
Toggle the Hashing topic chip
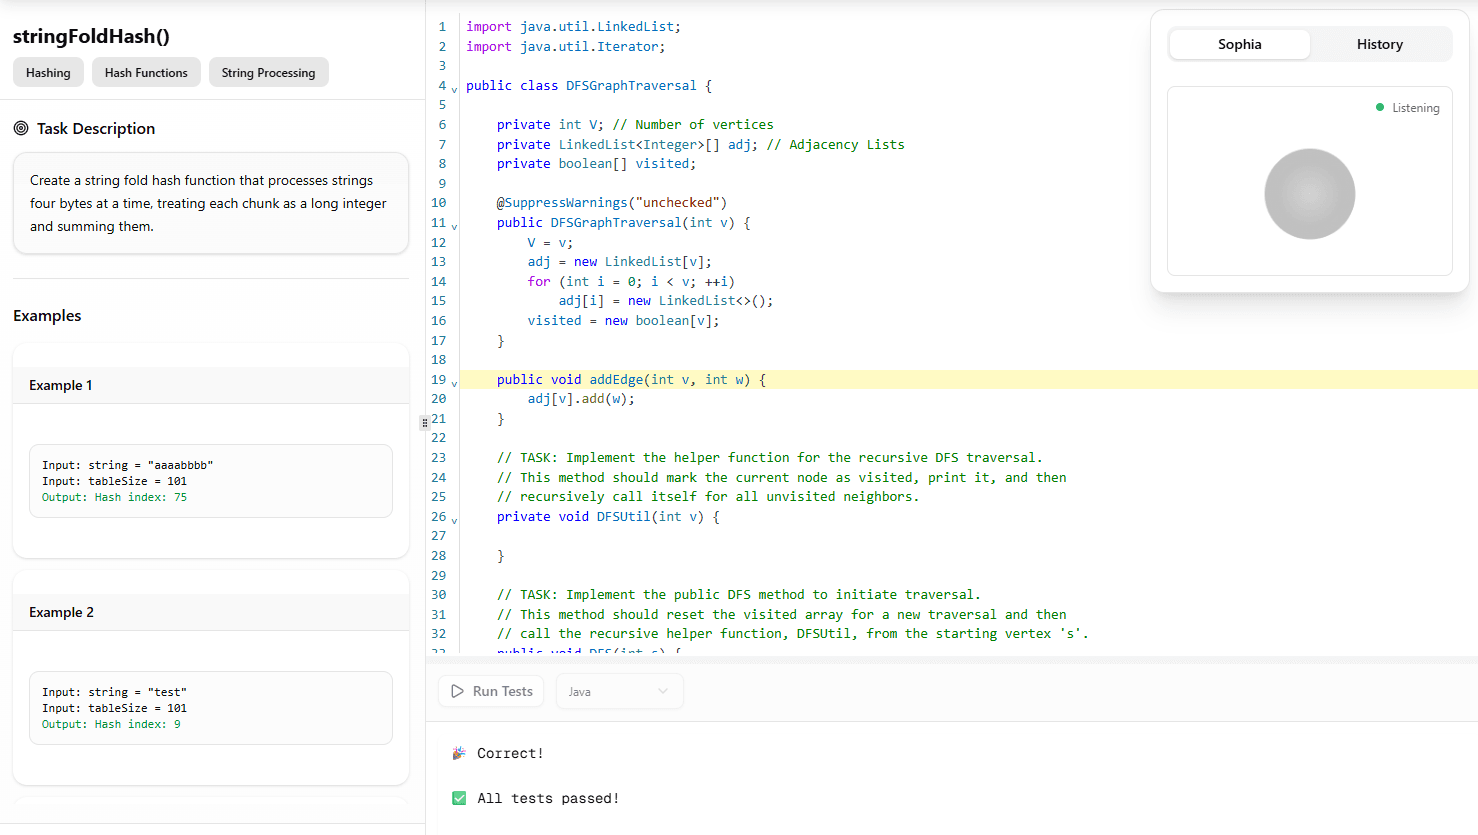pyautogui.click(x=48, y=72)
